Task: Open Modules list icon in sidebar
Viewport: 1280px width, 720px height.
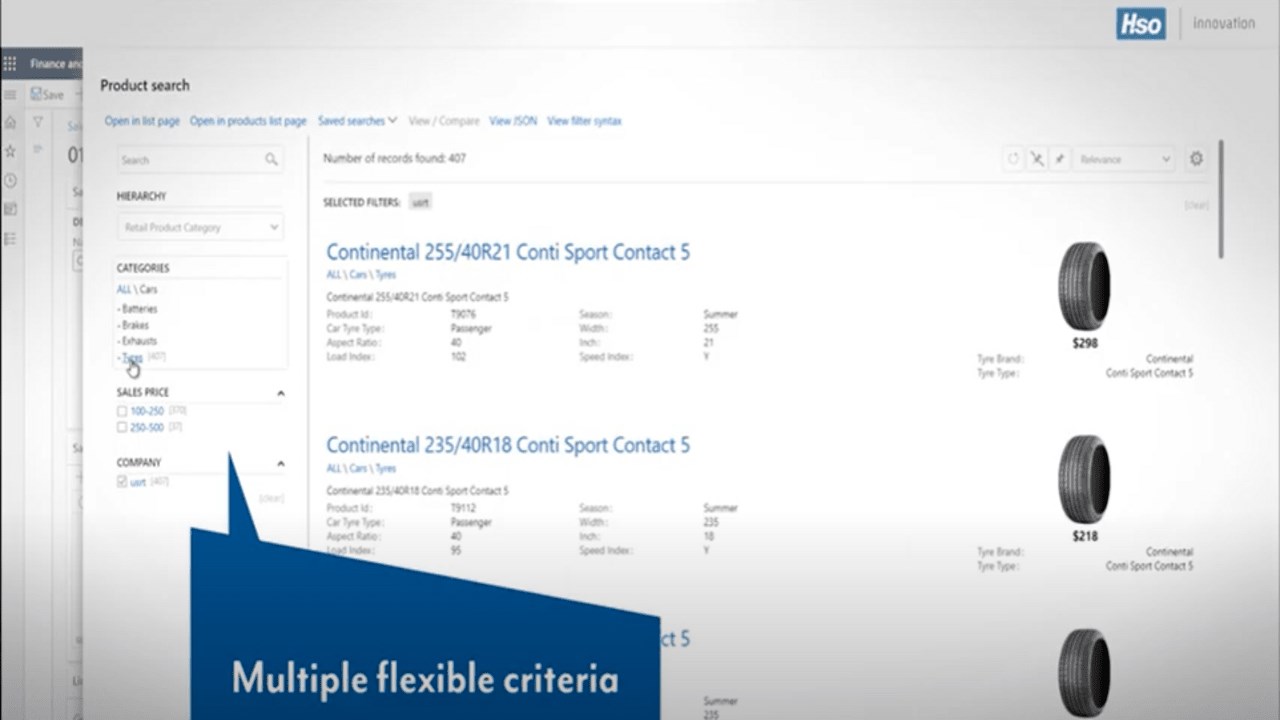Action: pos(10,238)
